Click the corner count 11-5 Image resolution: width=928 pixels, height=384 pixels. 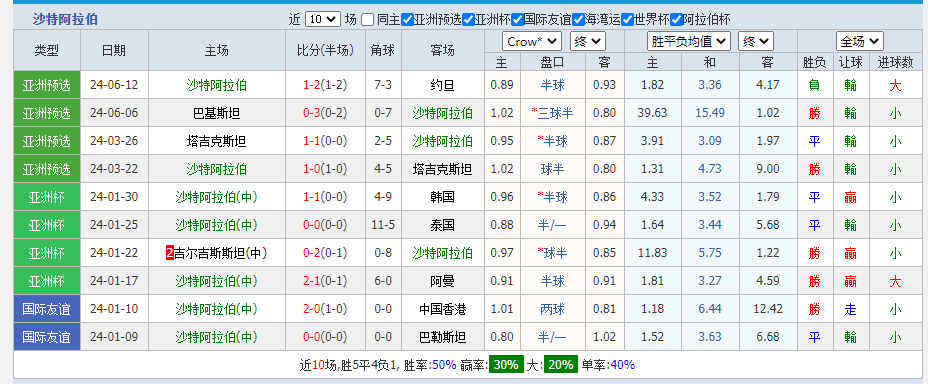tap(383, 225)
